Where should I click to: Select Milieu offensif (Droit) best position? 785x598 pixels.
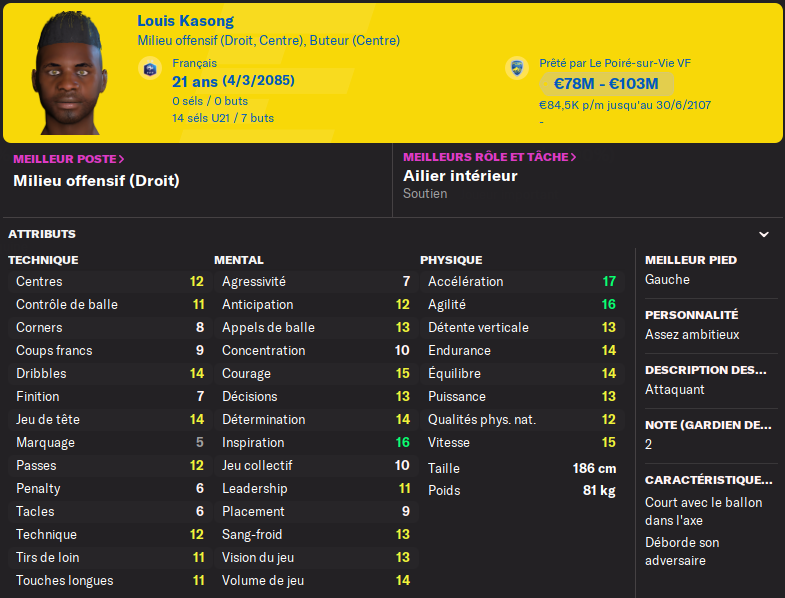96,181
